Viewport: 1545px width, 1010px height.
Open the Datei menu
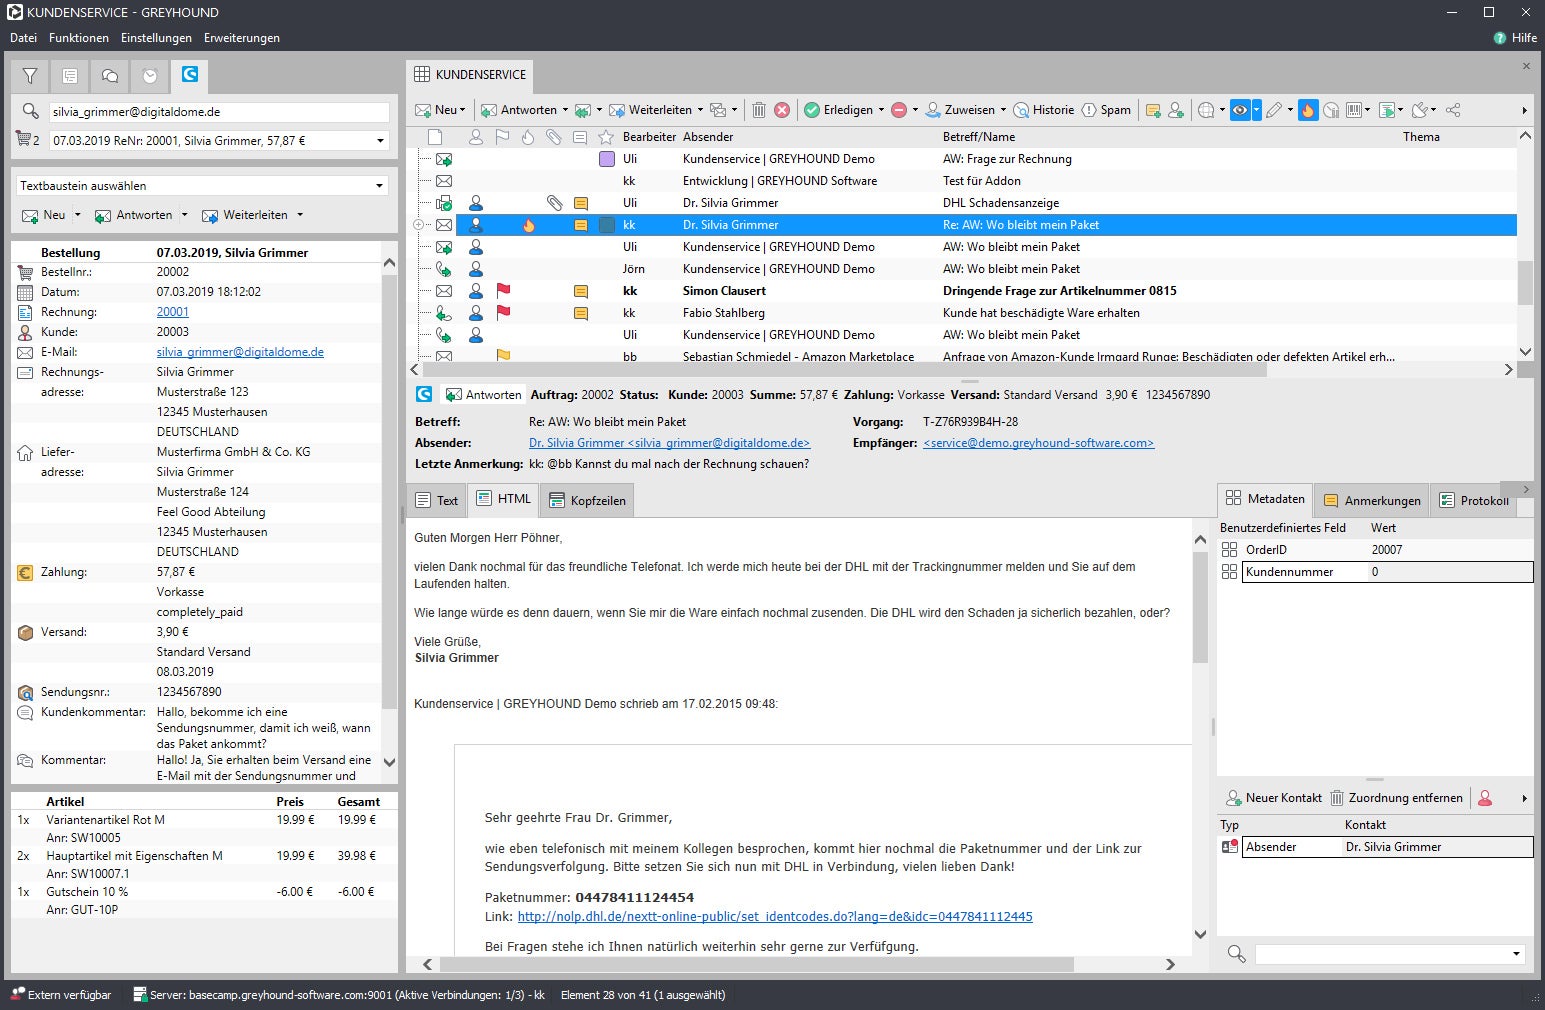(23, 38)
